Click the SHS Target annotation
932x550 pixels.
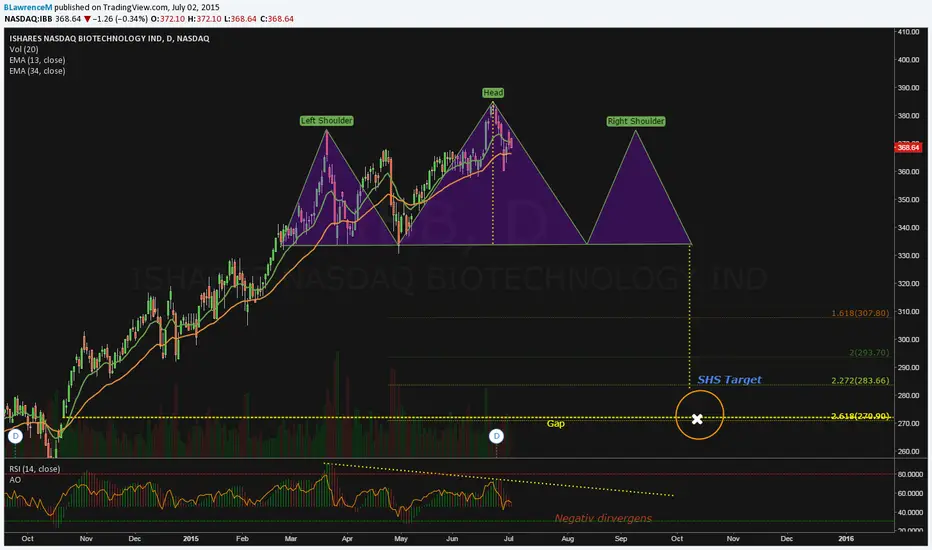tap(729, 379)
